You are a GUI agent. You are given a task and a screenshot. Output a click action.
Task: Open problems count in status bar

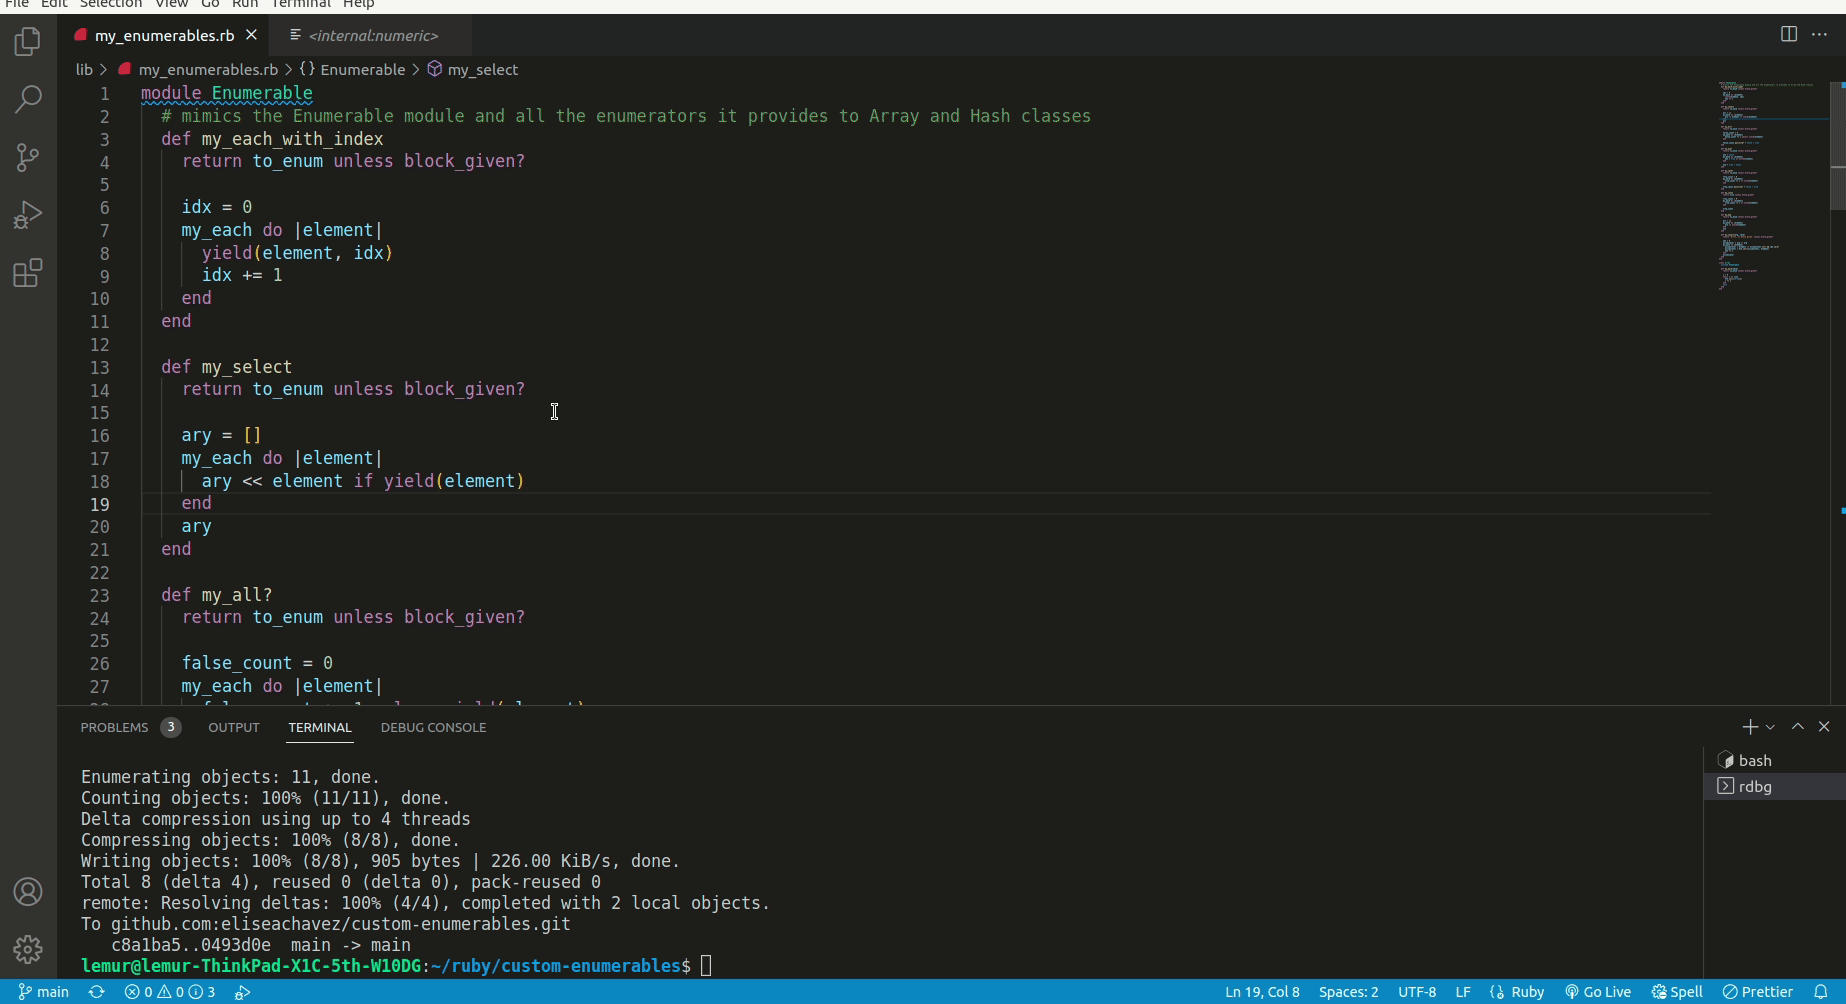(x=168, y=992)
